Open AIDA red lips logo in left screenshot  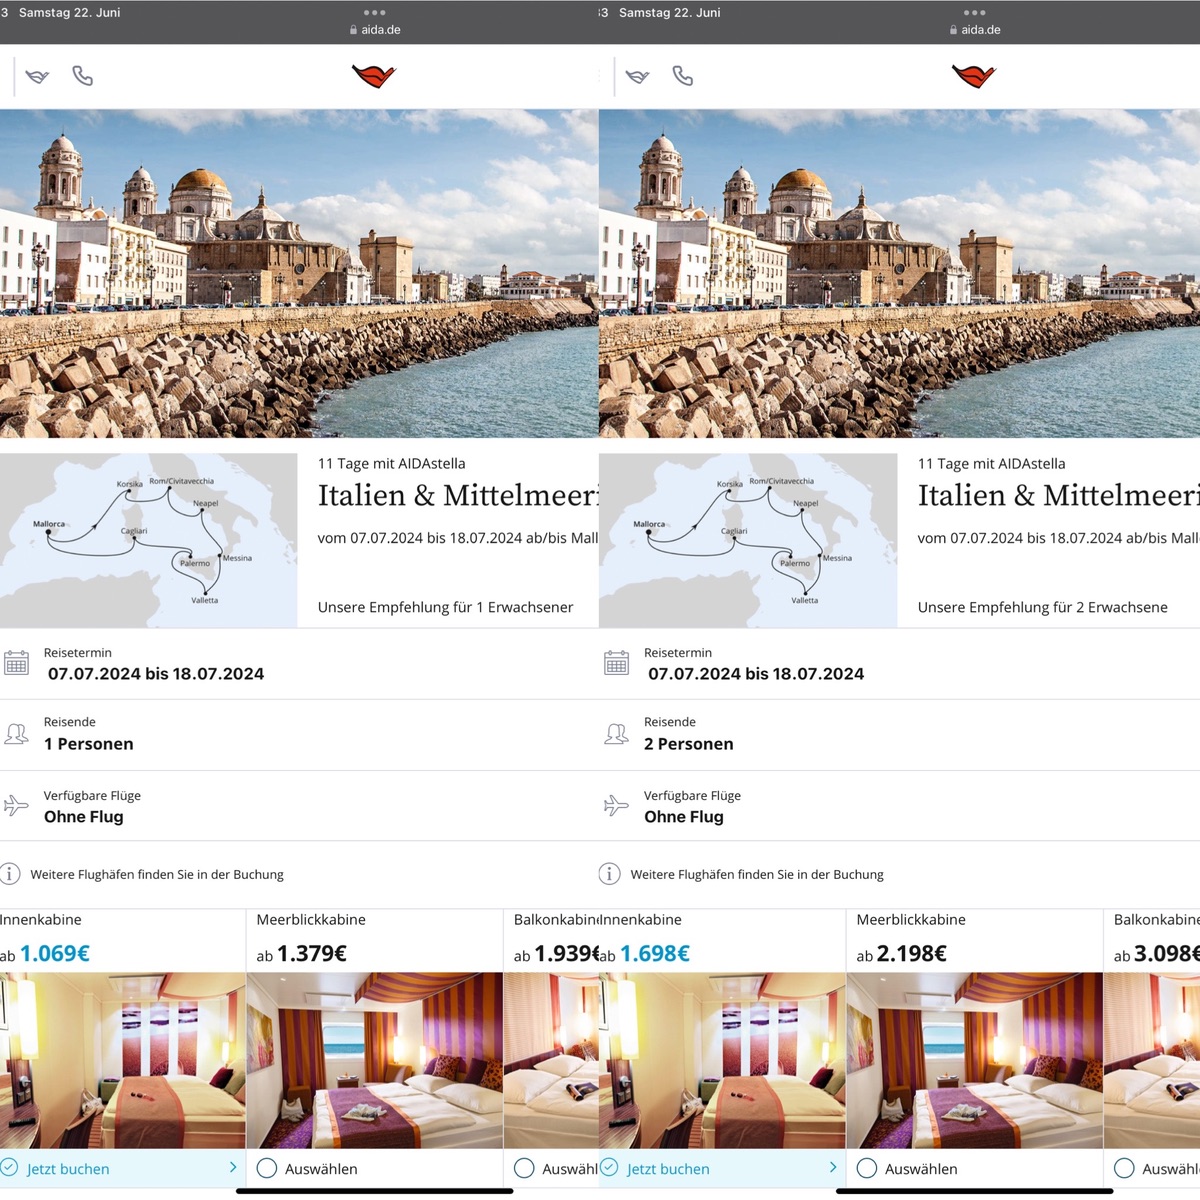point(374,75)
